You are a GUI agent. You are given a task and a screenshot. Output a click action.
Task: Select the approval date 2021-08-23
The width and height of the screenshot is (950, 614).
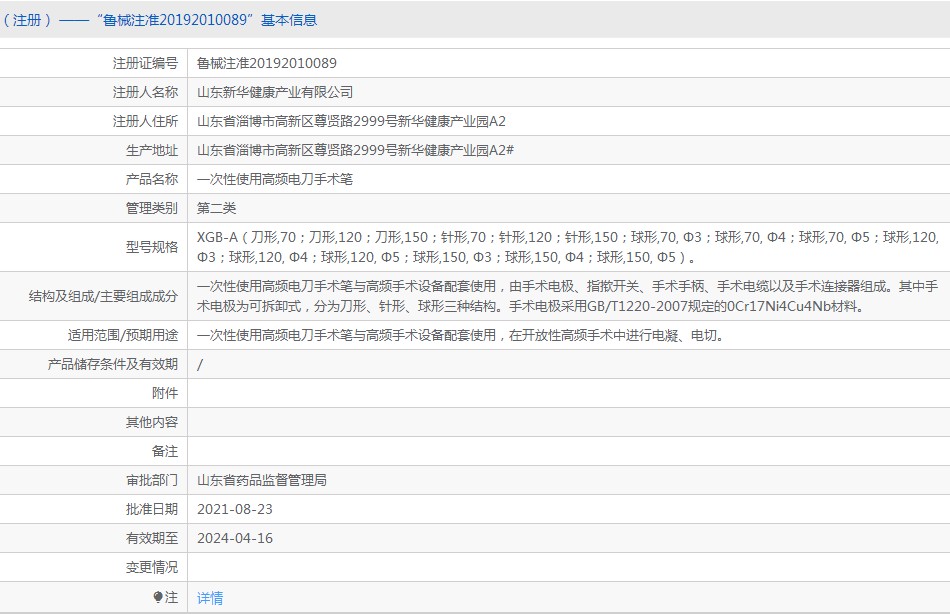tap(235, 509)
